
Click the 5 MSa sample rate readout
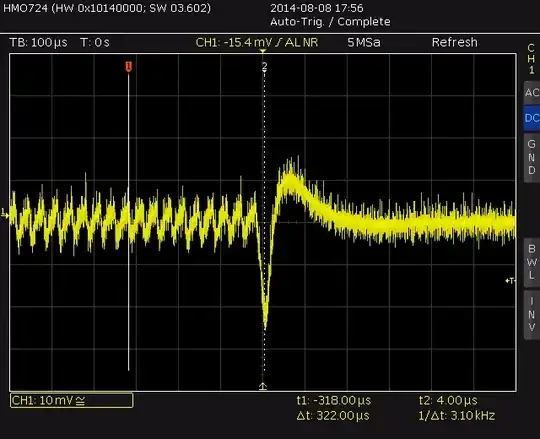pos(364,43)
